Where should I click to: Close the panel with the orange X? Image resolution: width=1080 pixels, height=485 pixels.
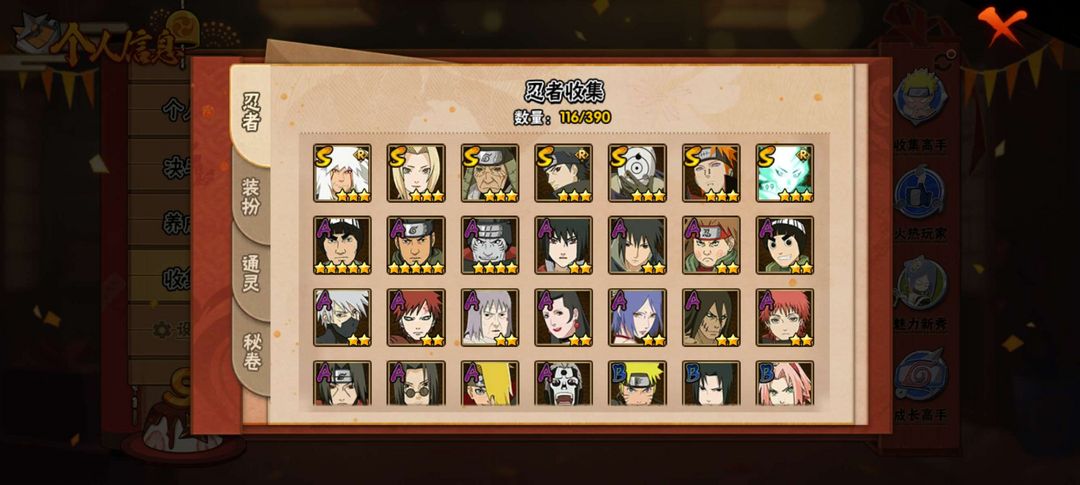click(x=1001, y=25)
